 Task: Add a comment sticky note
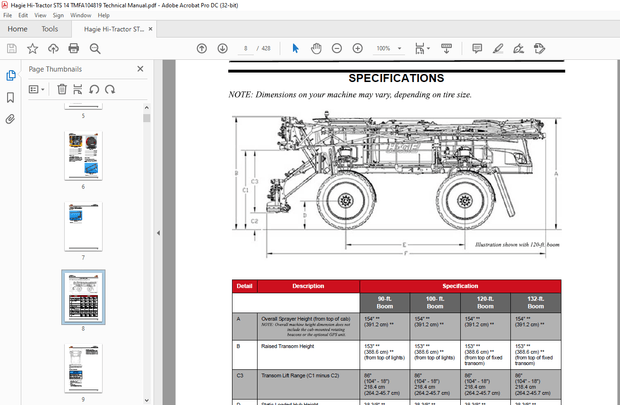point(477,48)
